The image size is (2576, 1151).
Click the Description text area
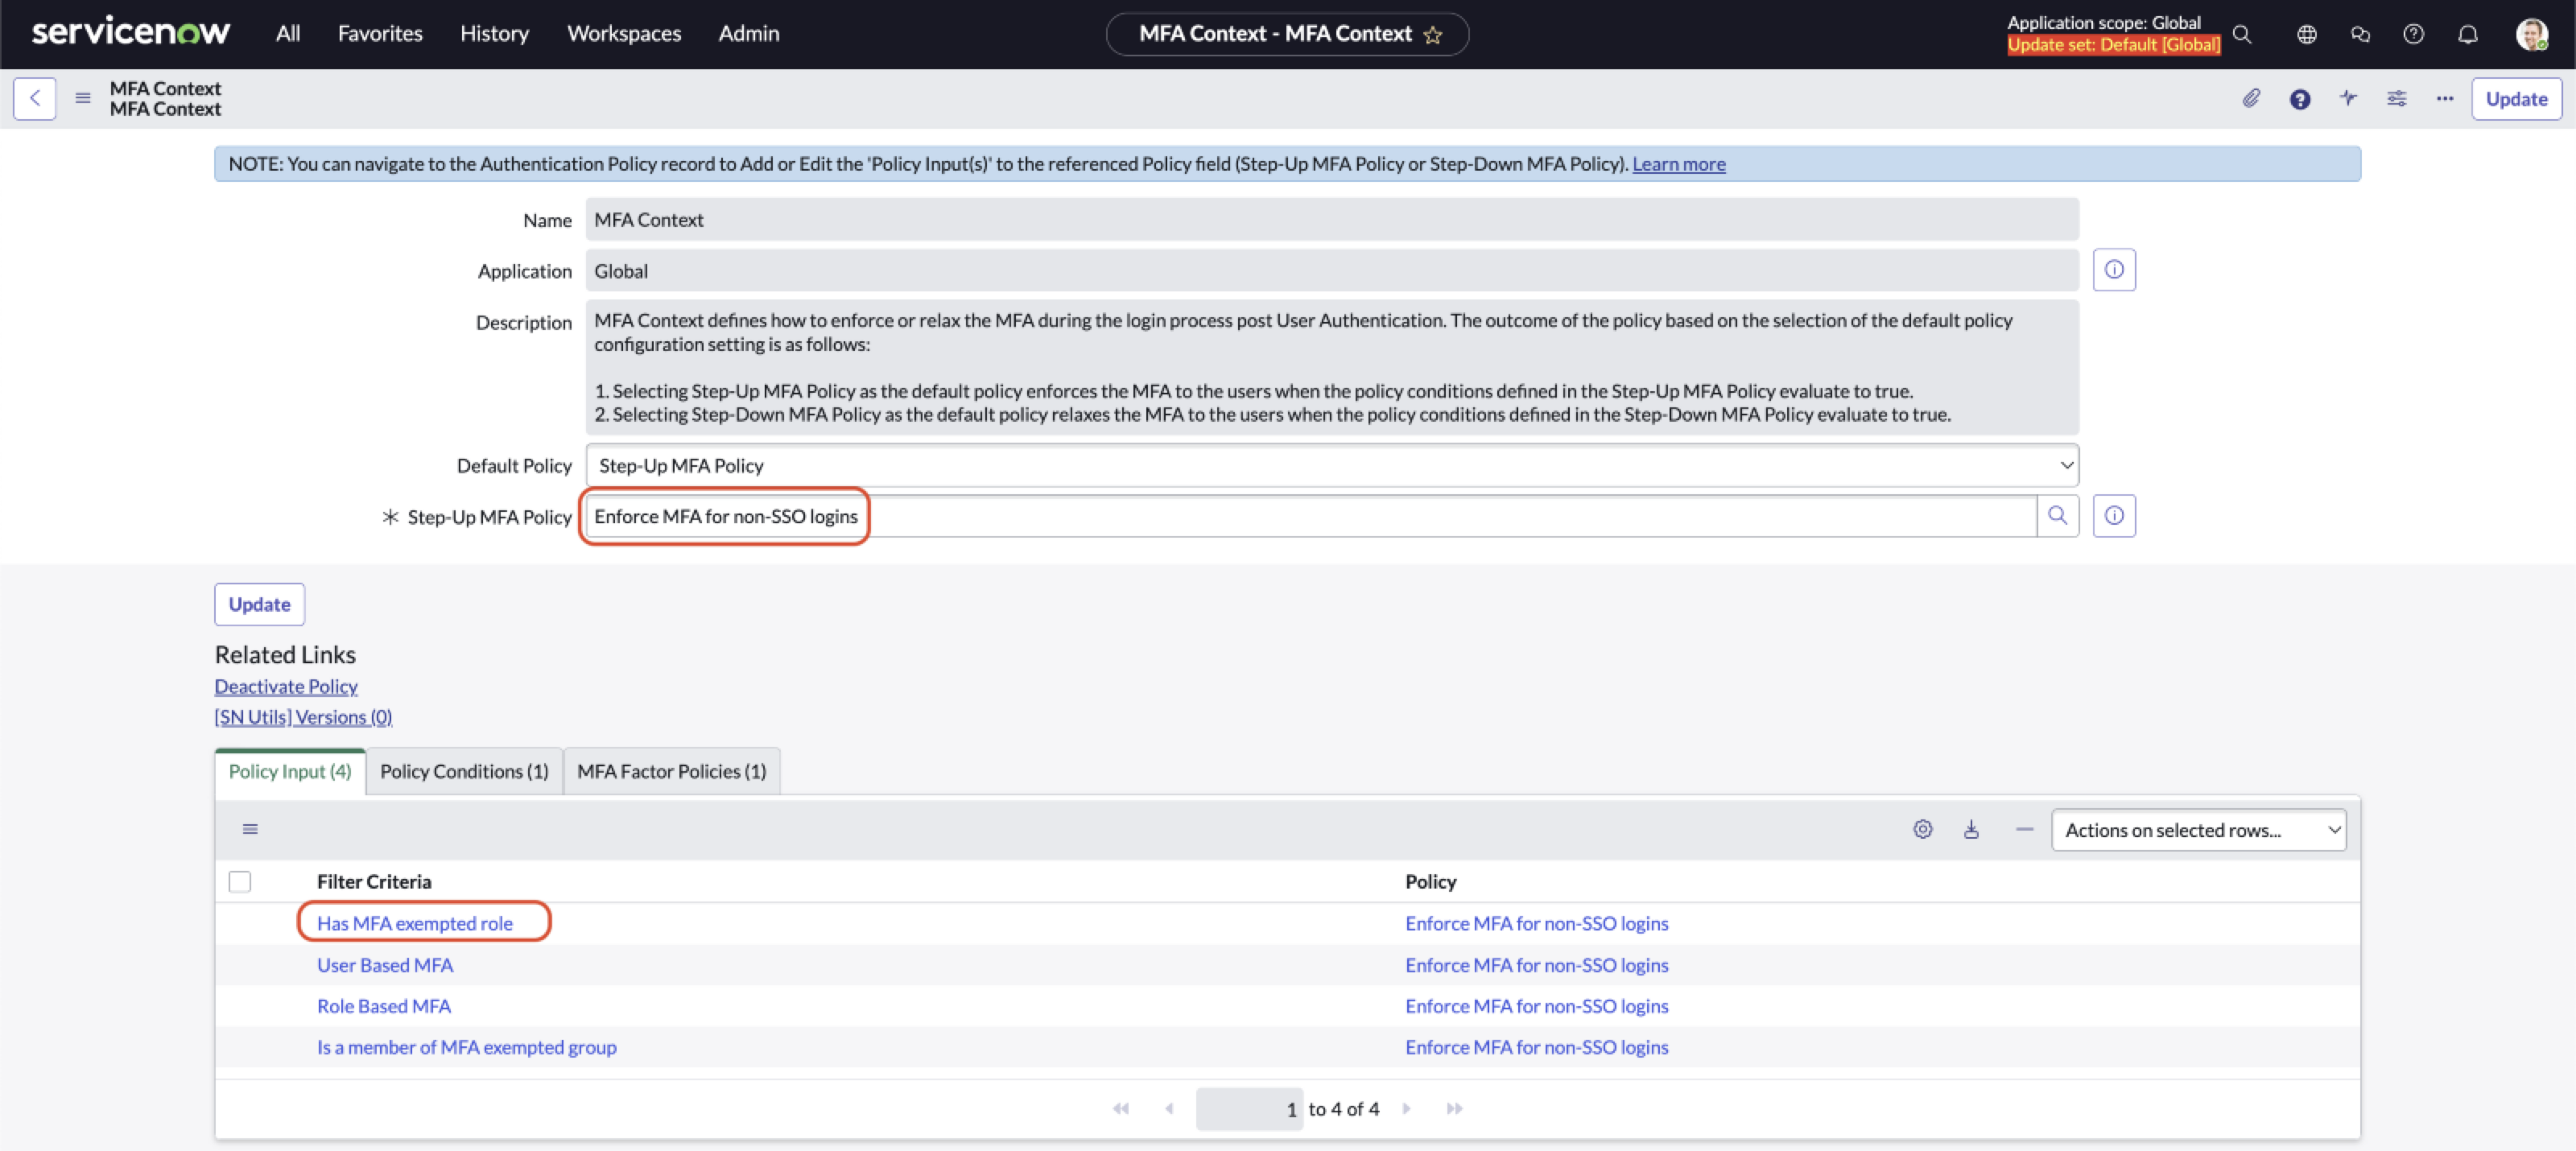point(1332,367)
